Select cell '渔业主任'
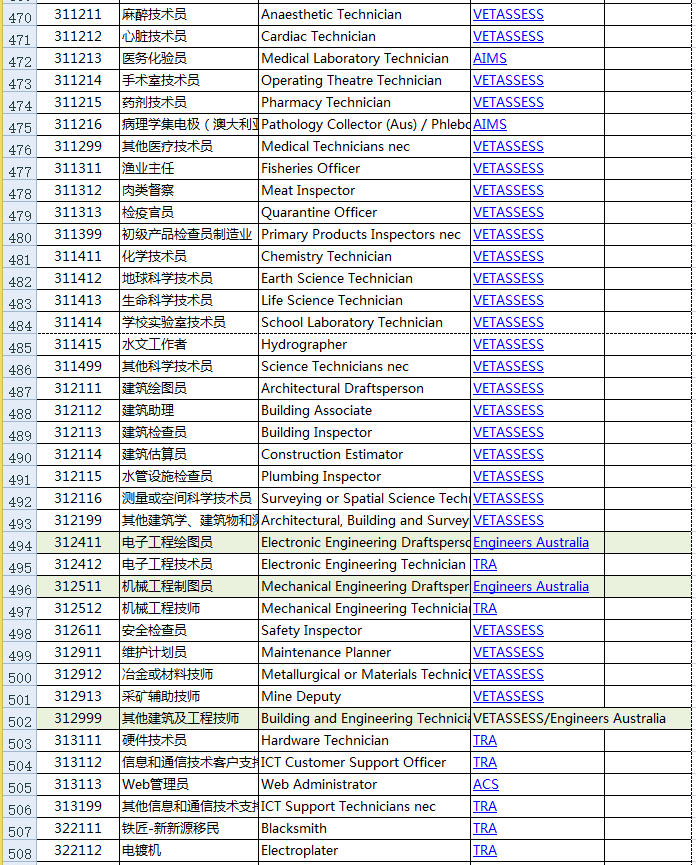 click(189, 169)
